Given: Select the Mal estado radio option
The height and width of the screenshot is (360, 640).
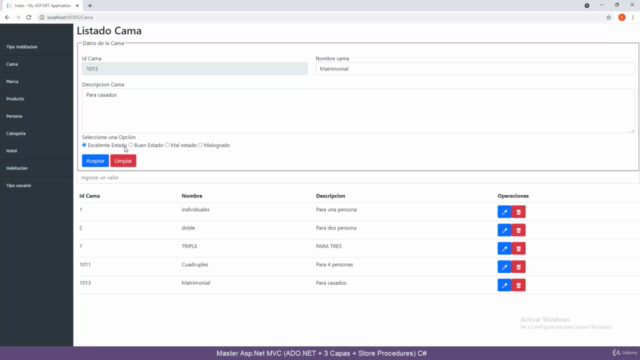Looking at the screenshot, I should (167, 145).
